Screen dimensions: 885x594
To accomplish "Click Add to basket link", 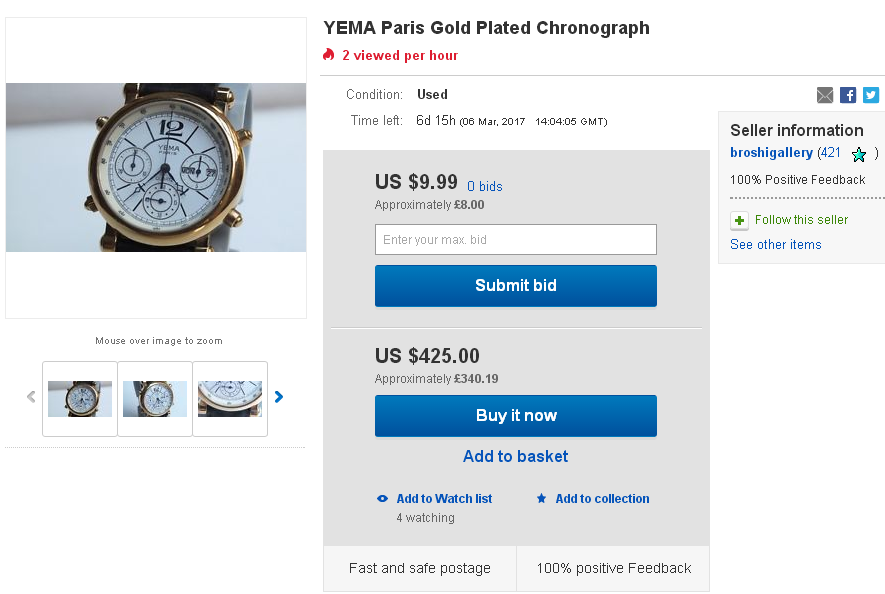I will 515,457.
